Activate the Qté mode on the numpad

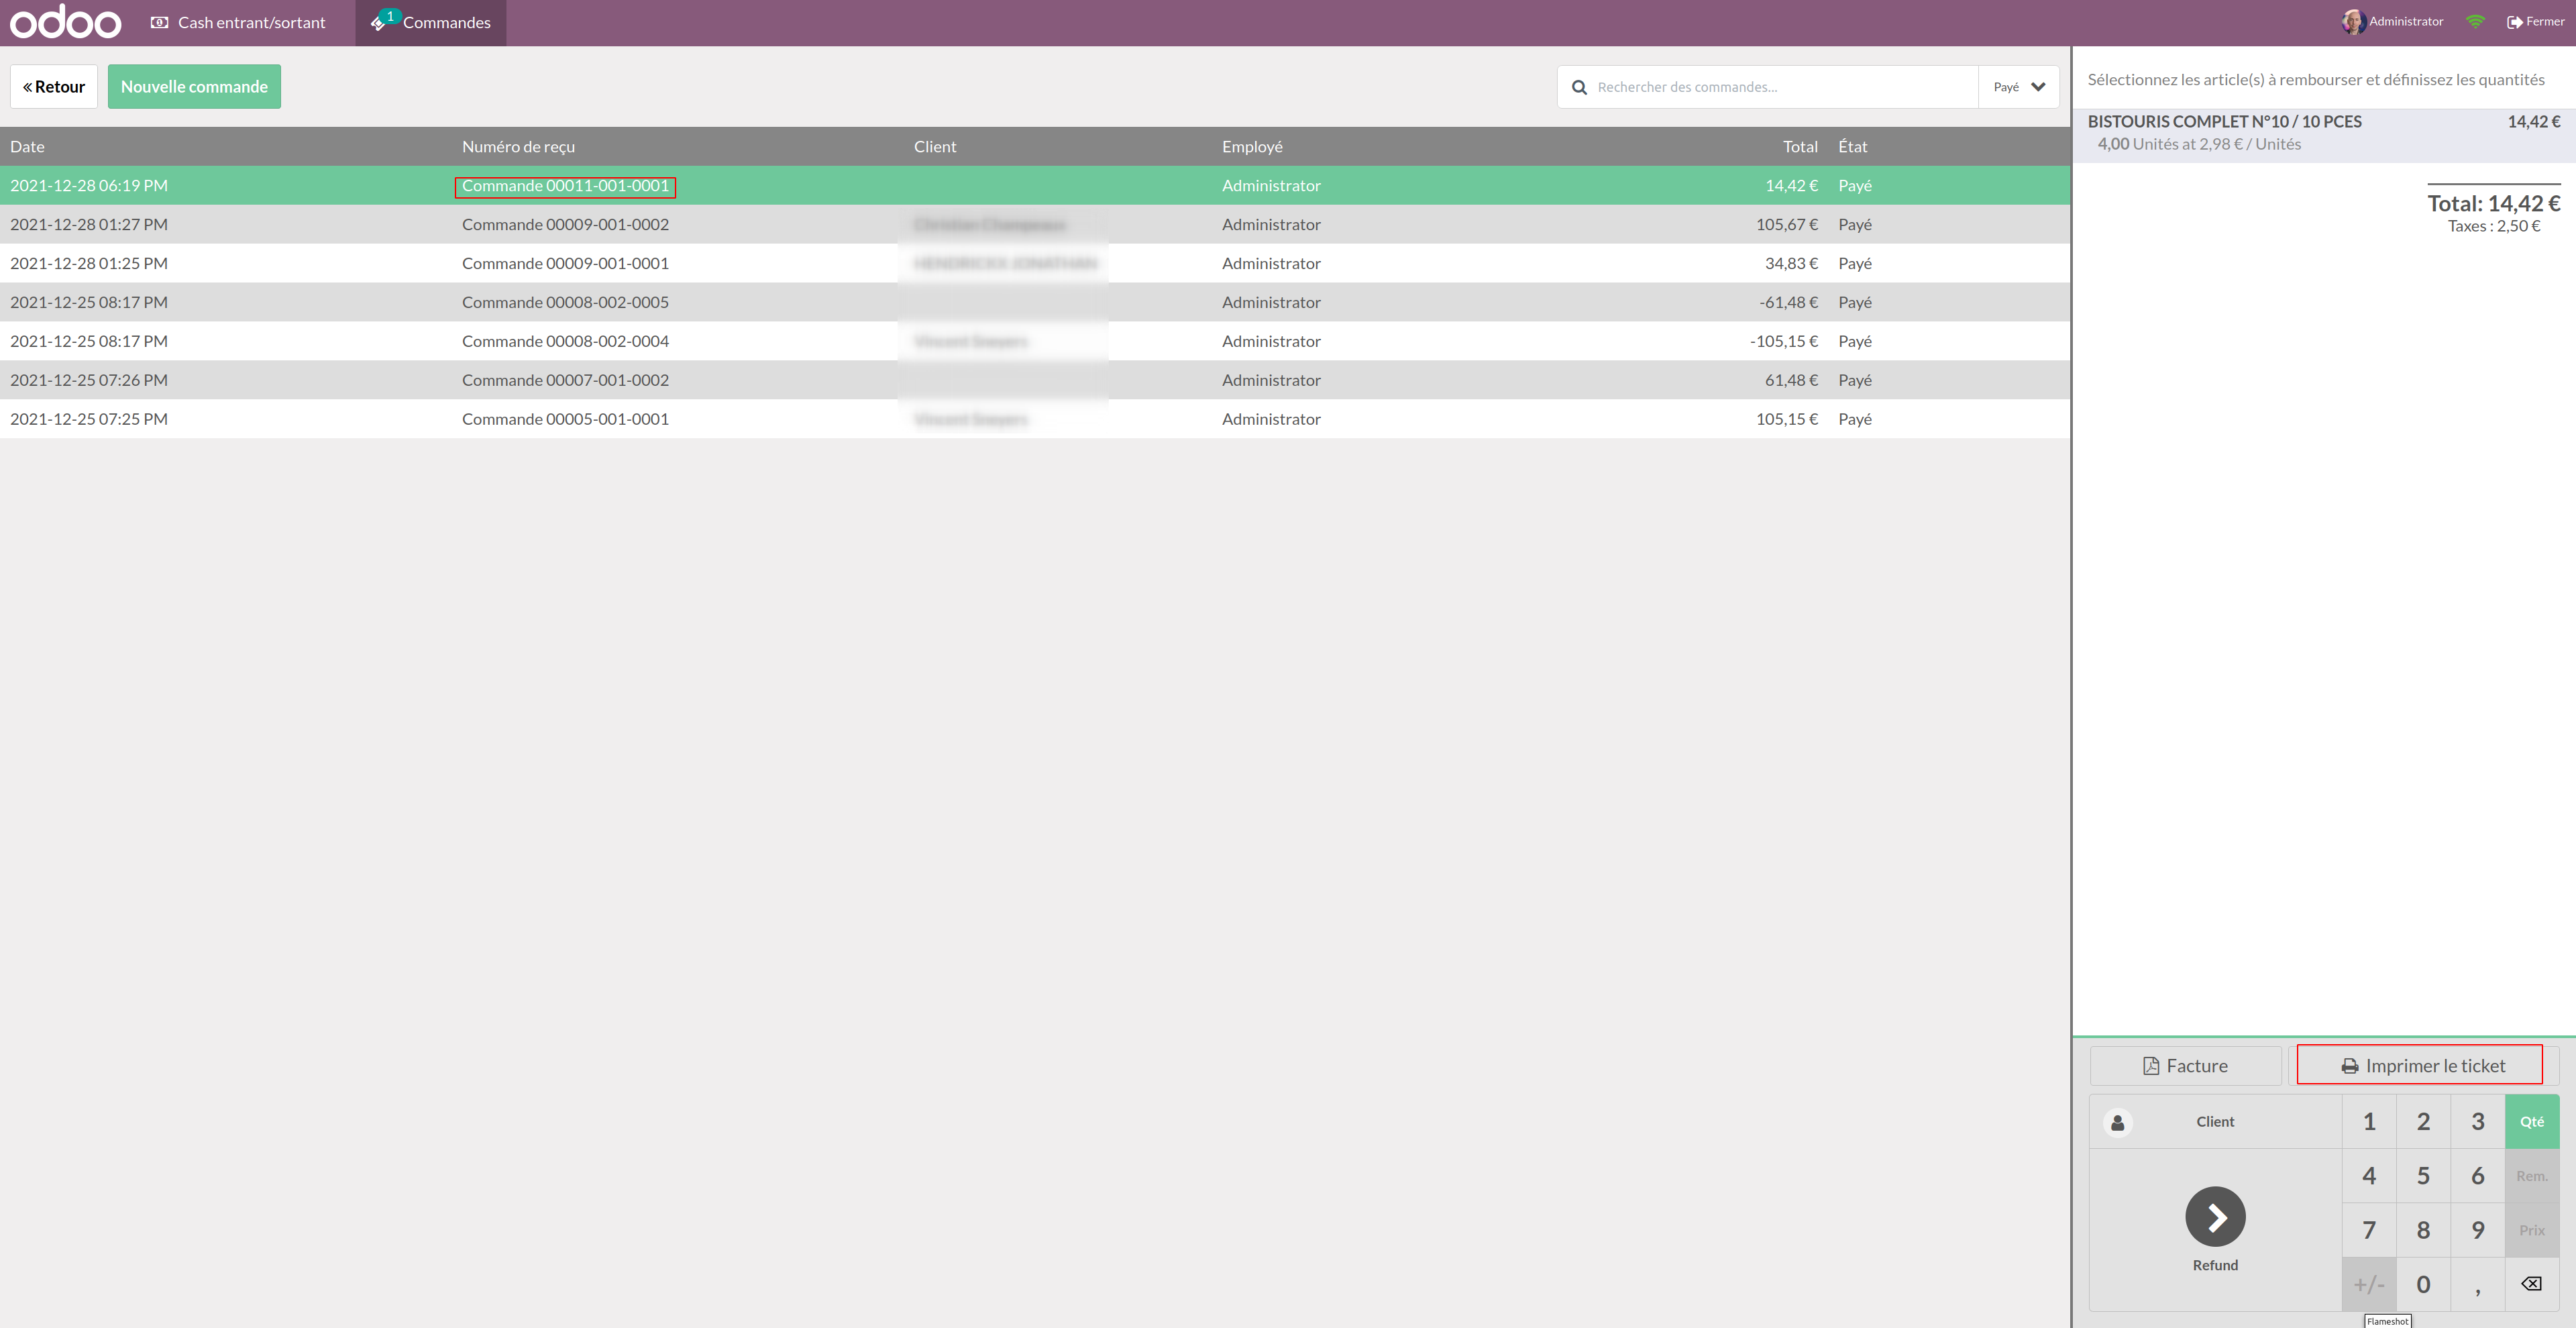pyautogui.click(x=2531, y=1122)
